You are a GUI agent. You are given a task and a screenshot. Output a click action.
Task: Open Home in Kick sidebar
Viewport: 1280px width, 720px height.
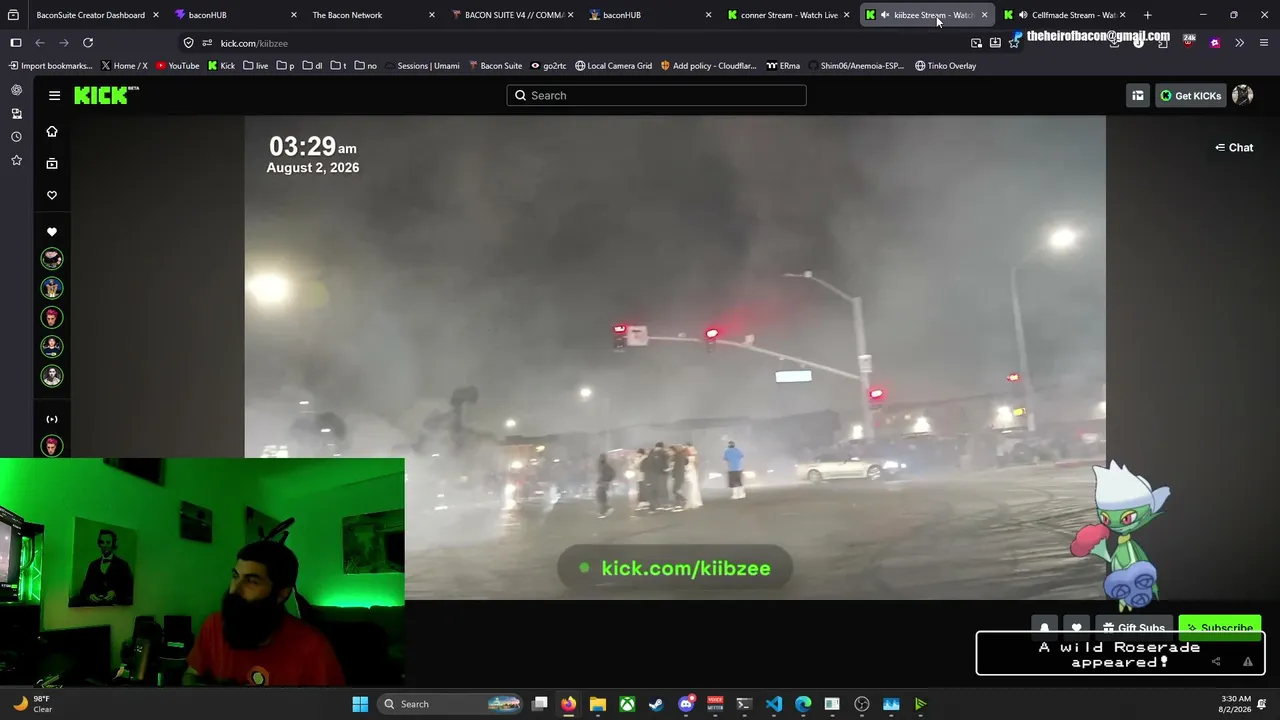52,132
